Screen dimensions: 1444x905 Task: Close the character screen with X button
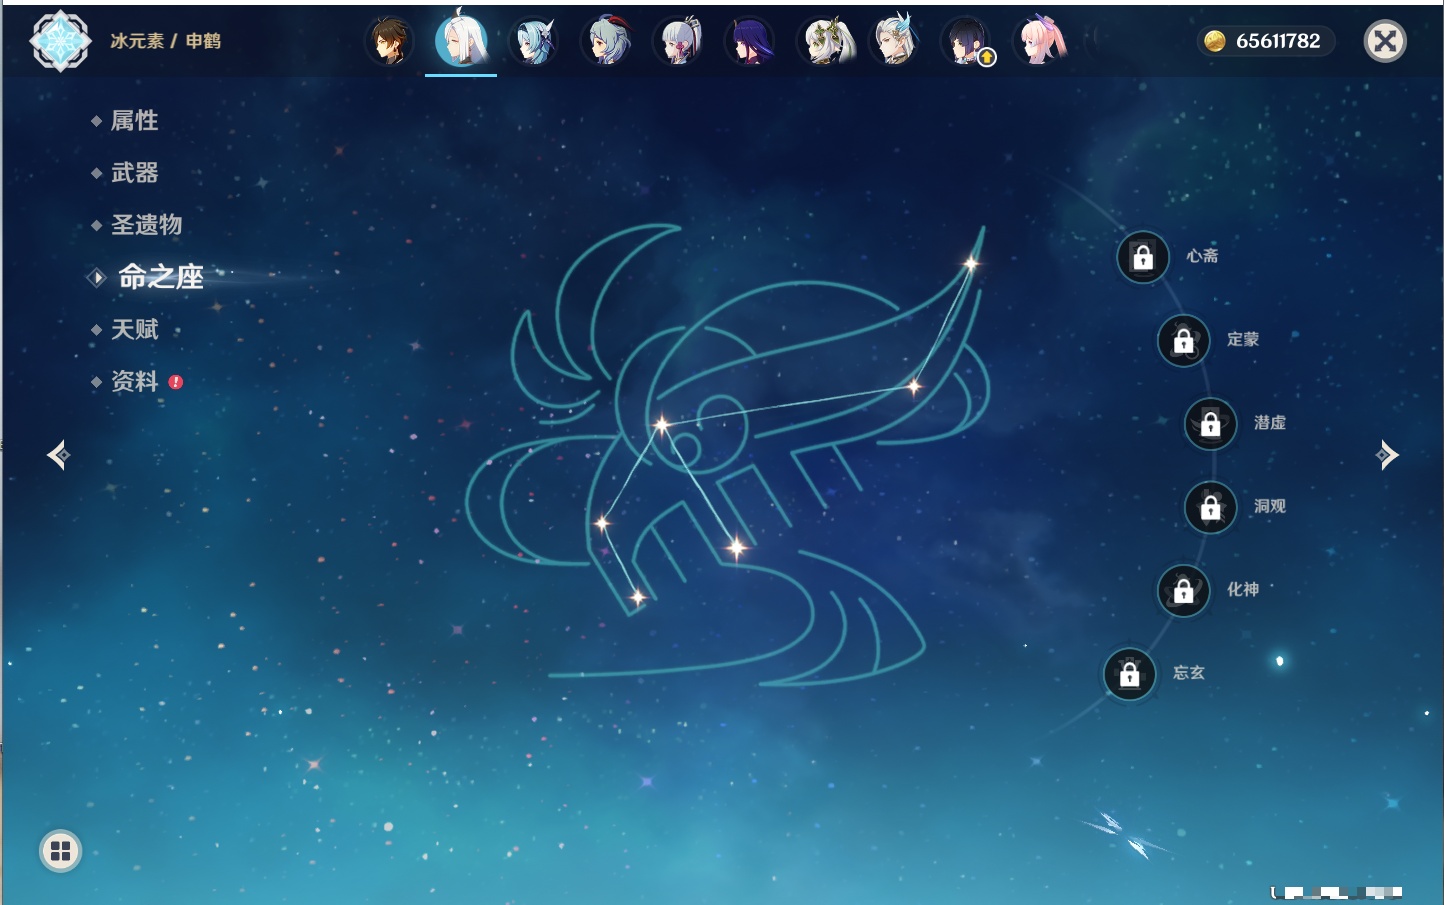[x=1385, y=41]
